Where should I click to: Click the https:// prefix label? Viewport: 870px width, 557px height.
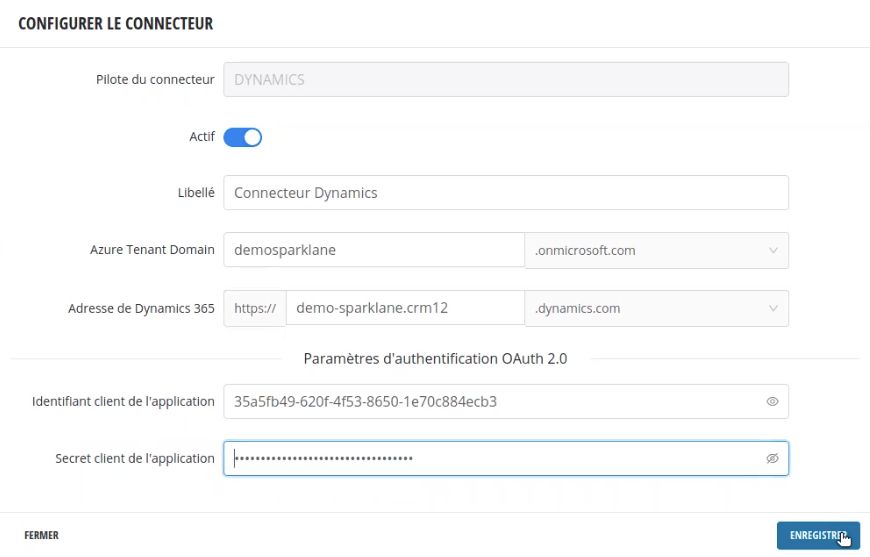point(255,308)
